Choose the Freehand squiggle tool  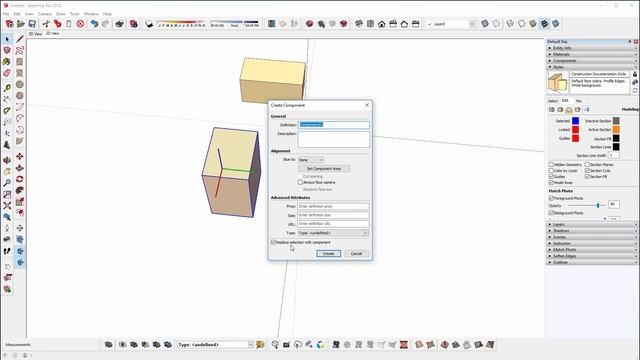[20, 51]
